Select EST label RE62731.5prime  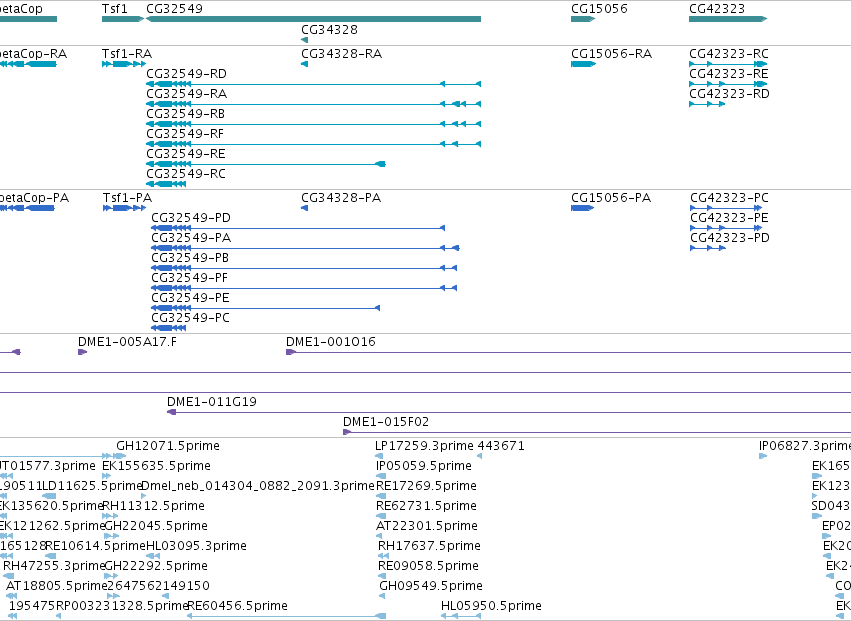(x=427, y=506)
